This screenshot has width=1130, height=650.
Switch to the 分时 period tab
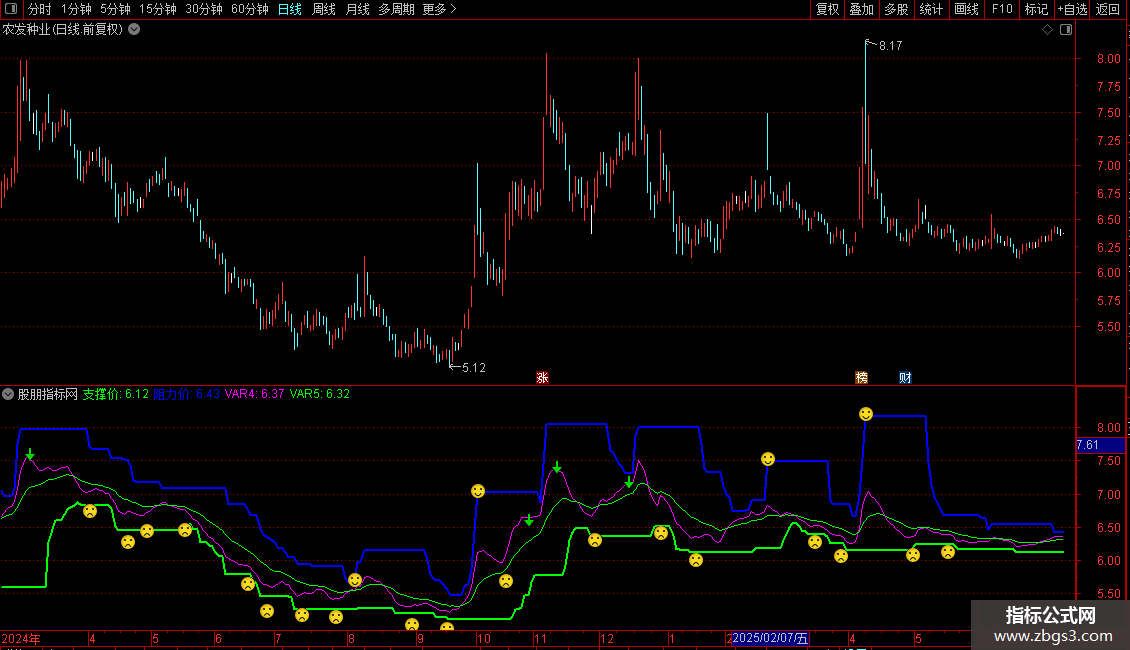click(40, 9)
